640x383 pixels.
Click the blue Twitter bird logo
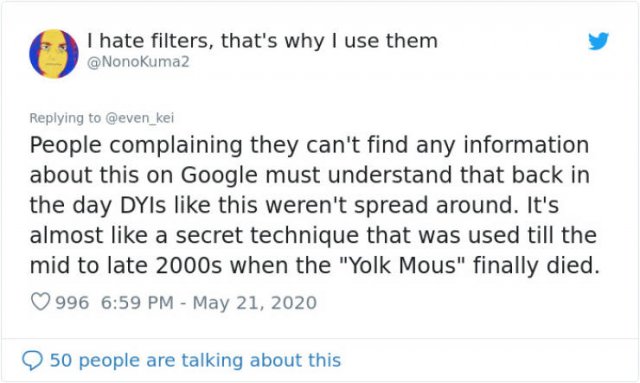pyautogui.click(x=598, y=41)
